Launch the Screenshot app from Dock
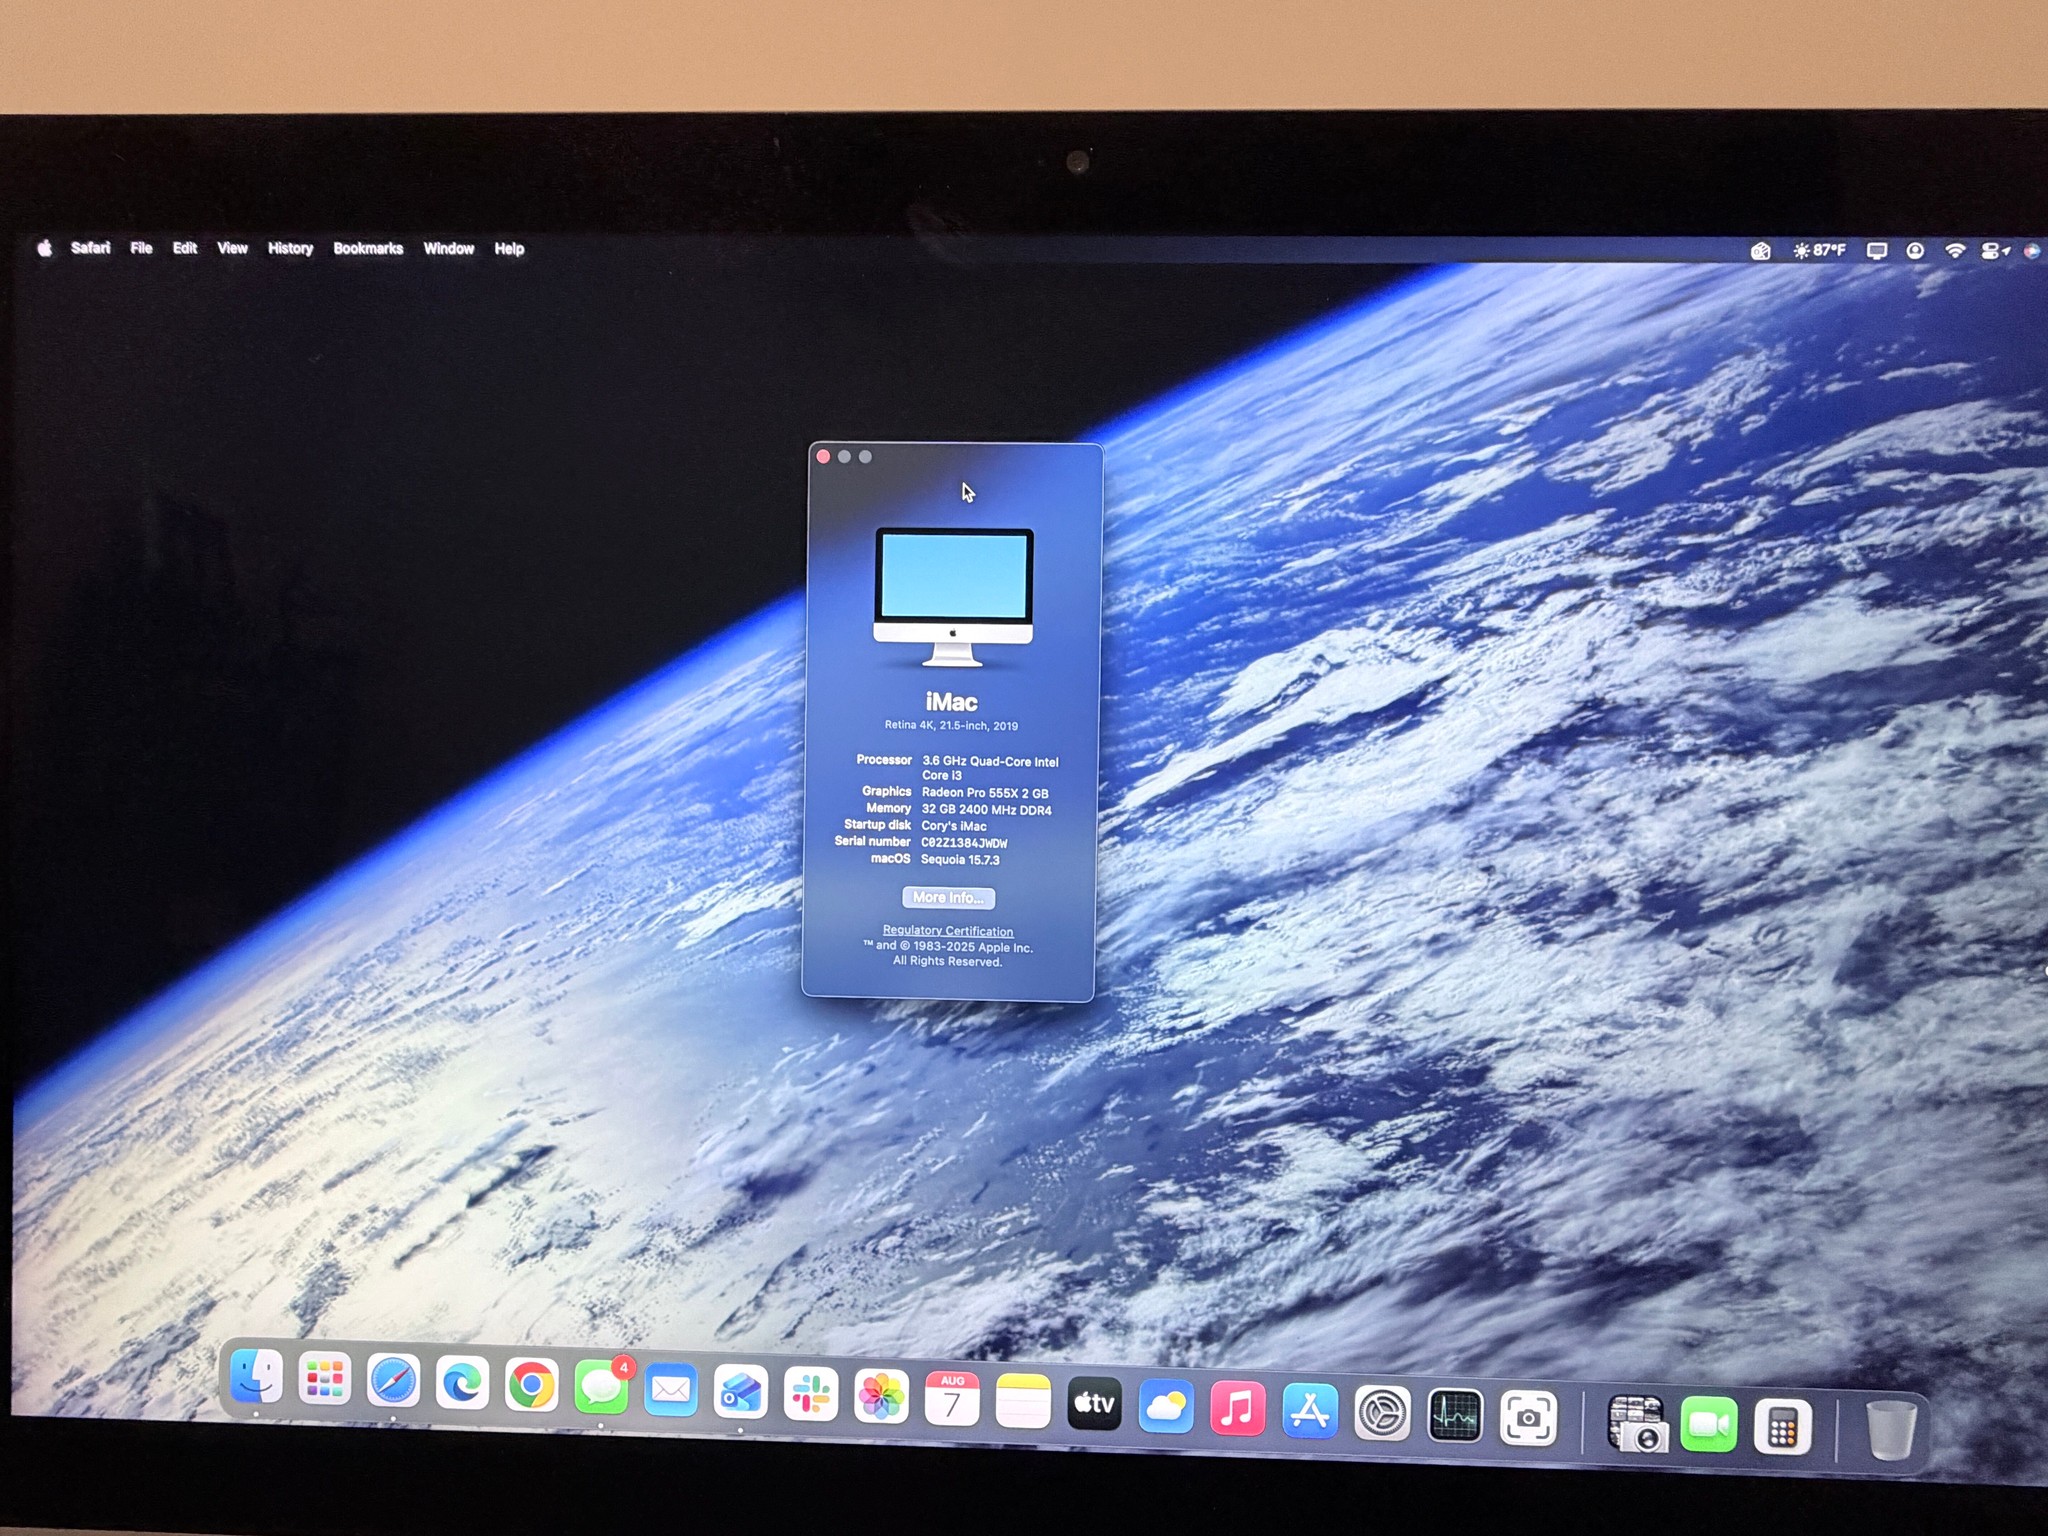 click(x=1528, y=1418)
